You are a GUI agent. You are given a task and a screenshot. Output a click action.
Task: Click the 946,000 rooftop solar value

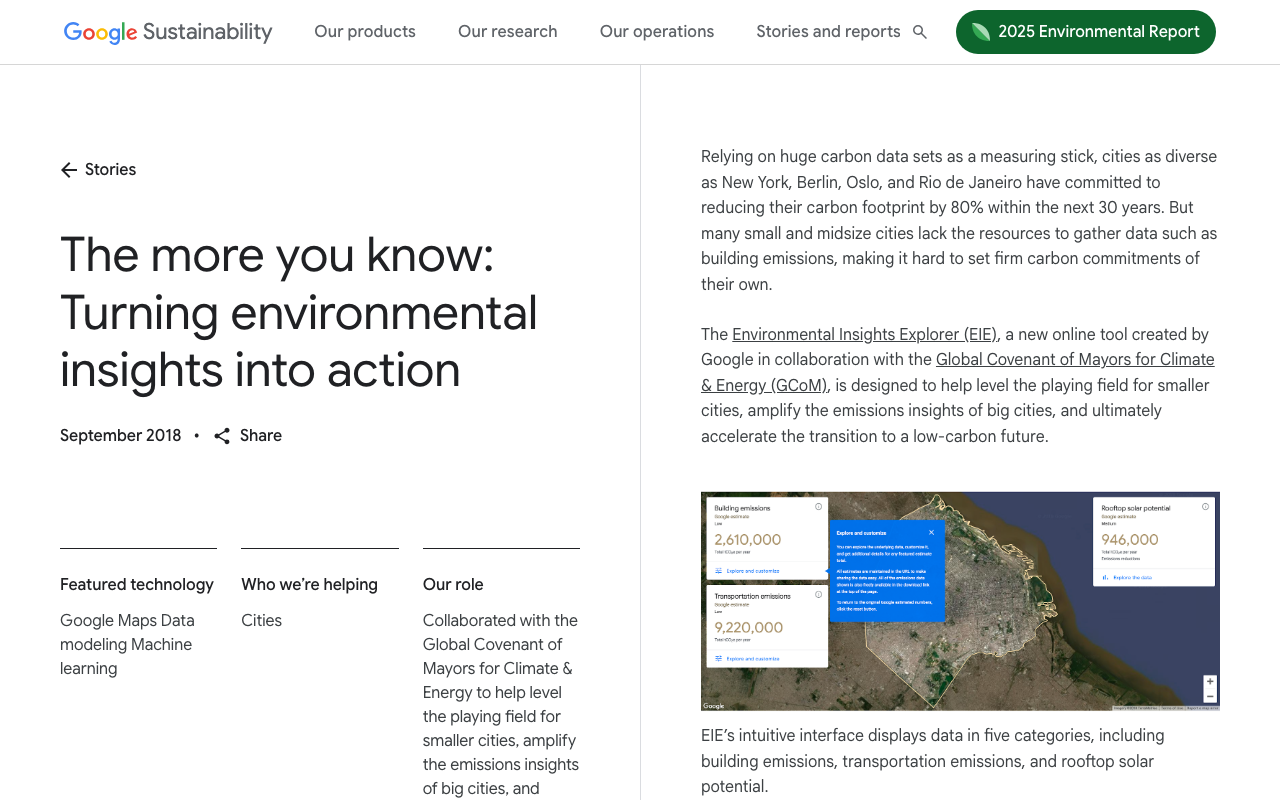(1130, 540)
